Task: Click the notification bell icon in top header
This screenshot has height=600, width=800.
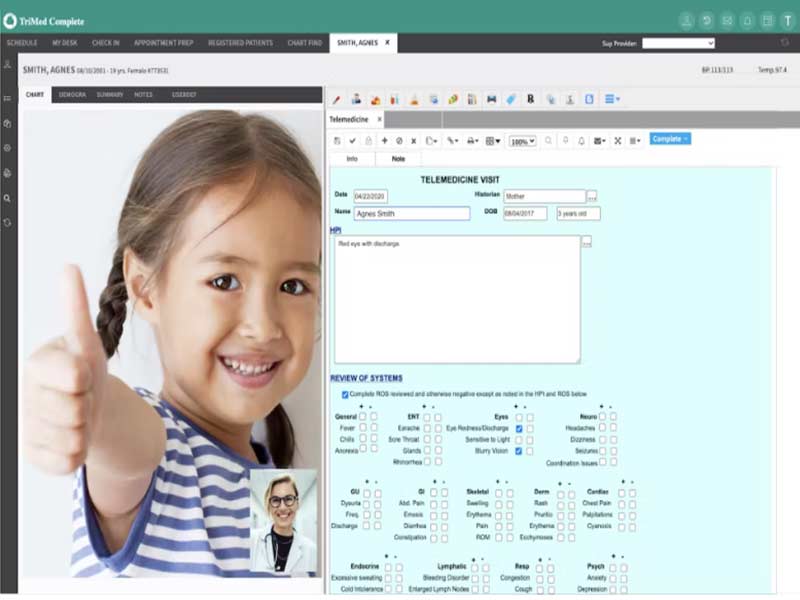Action: (x=747, y=21)
